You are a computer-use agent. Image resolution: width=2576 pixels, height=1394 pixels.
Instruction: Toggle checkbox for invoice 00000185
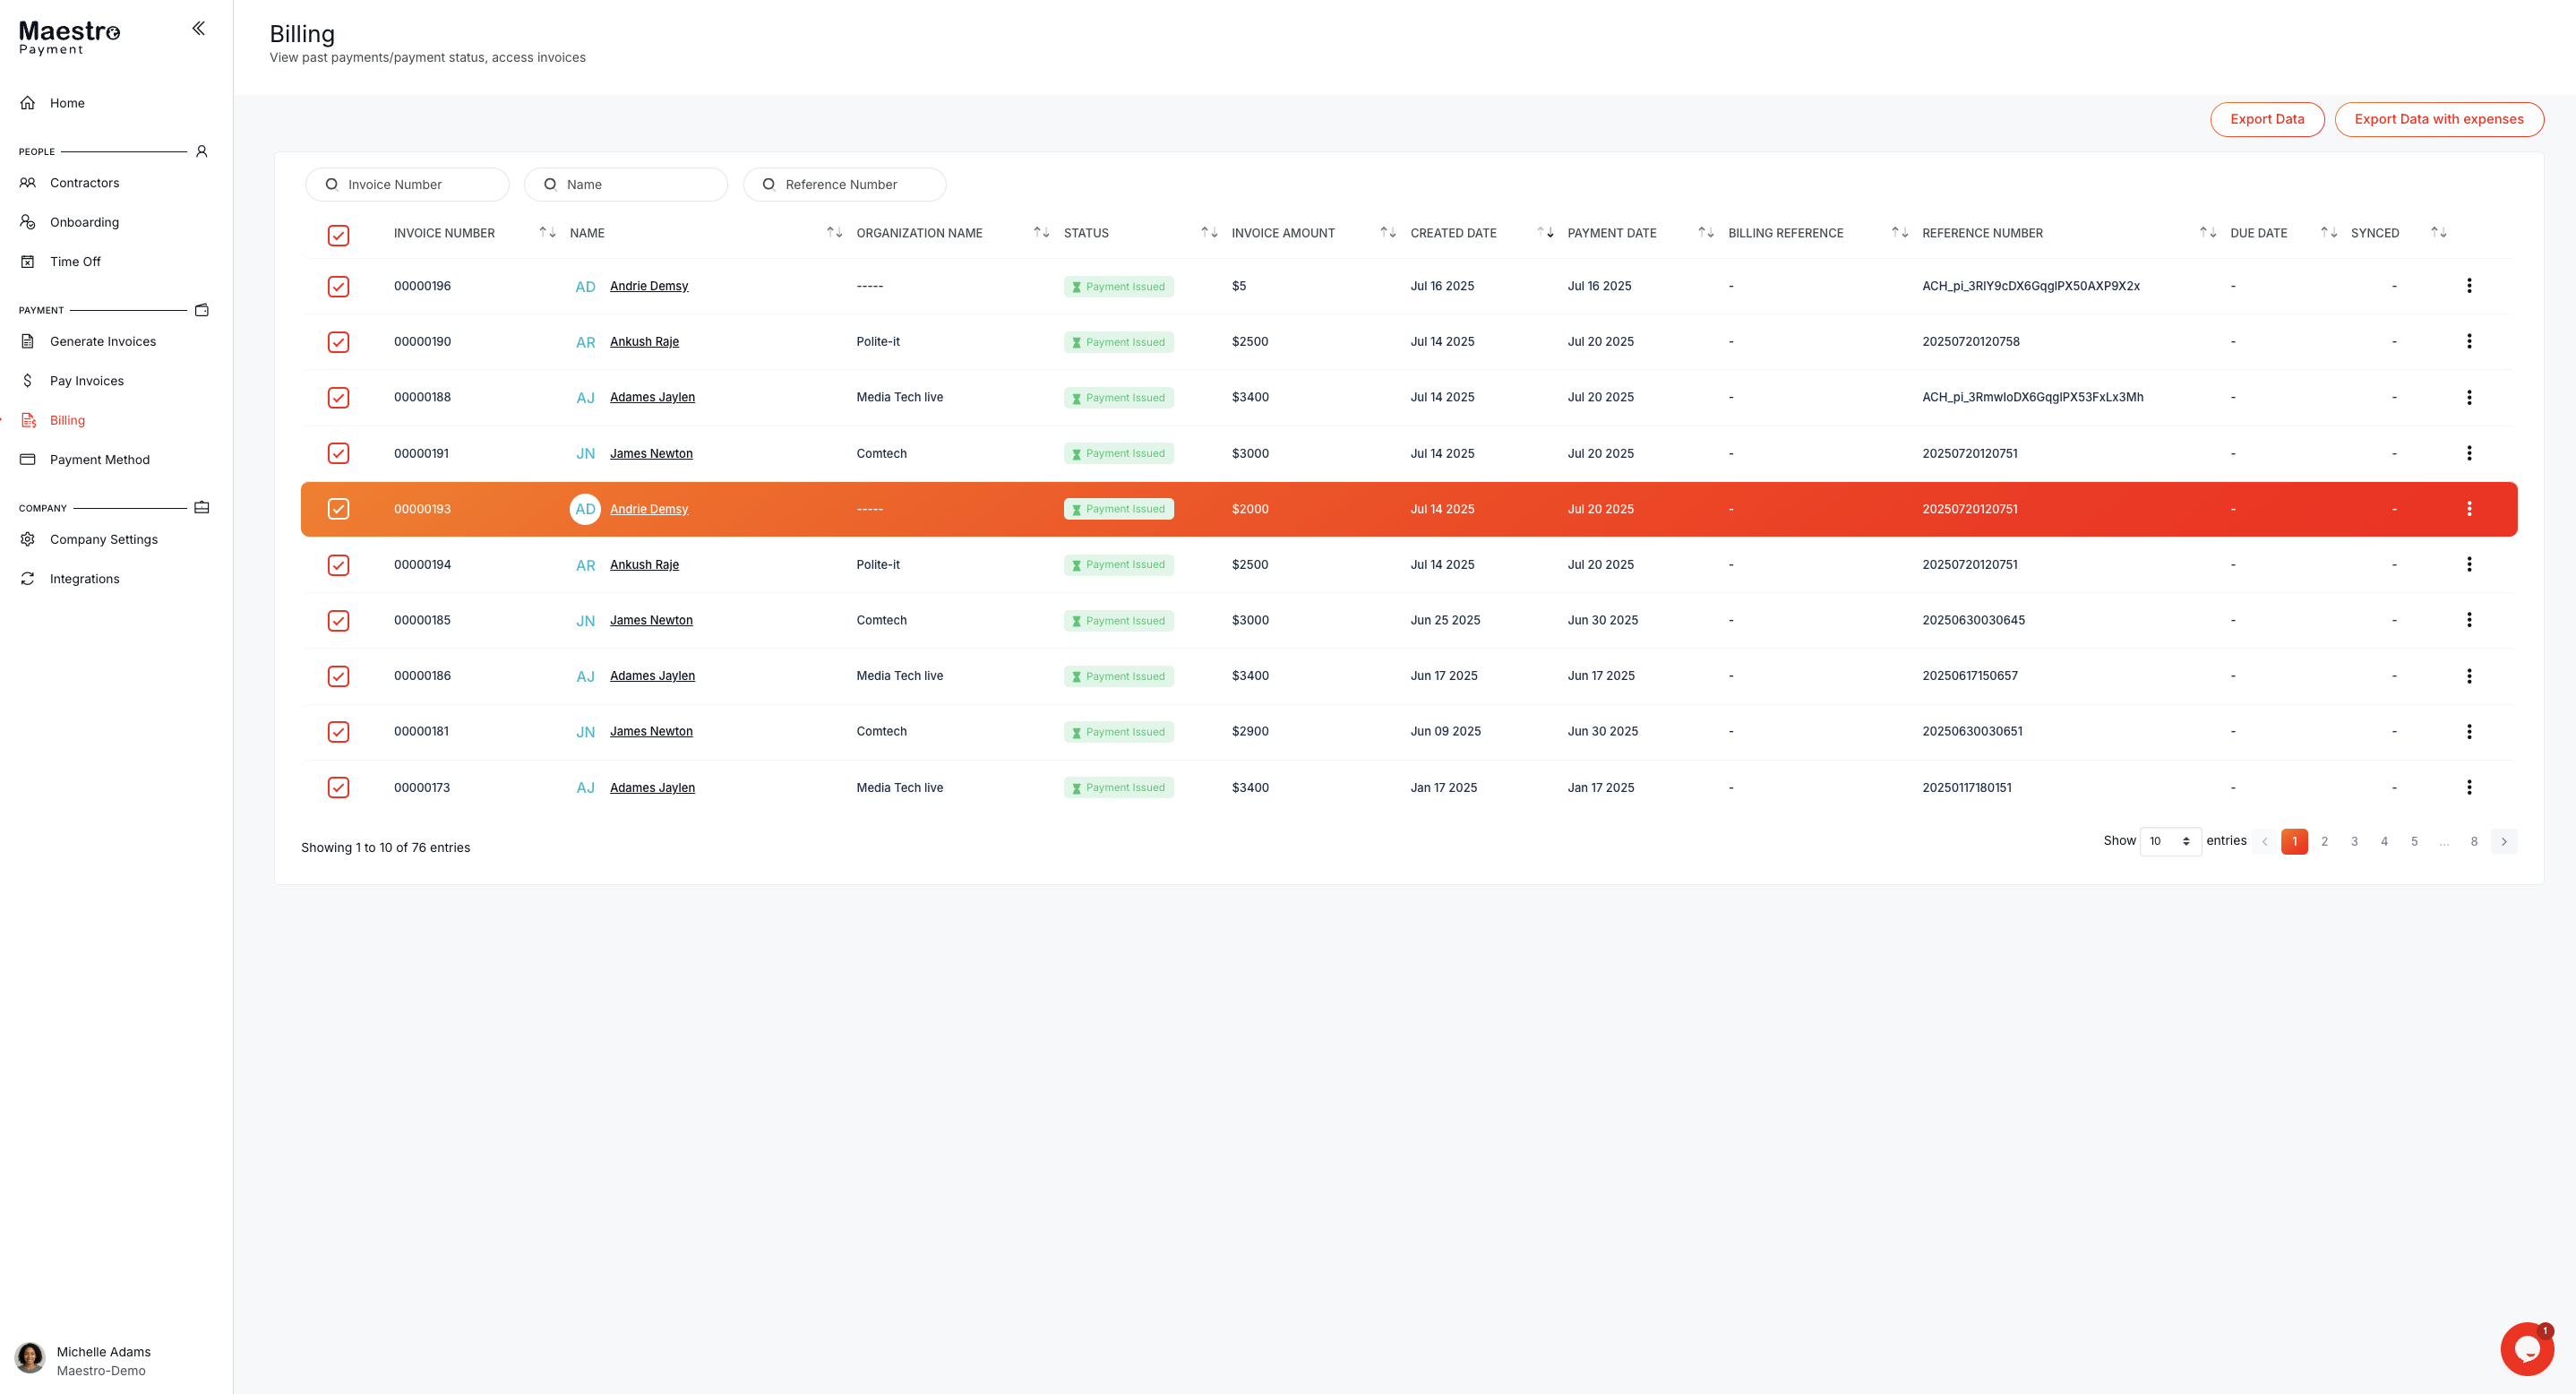tap(338, 620)
